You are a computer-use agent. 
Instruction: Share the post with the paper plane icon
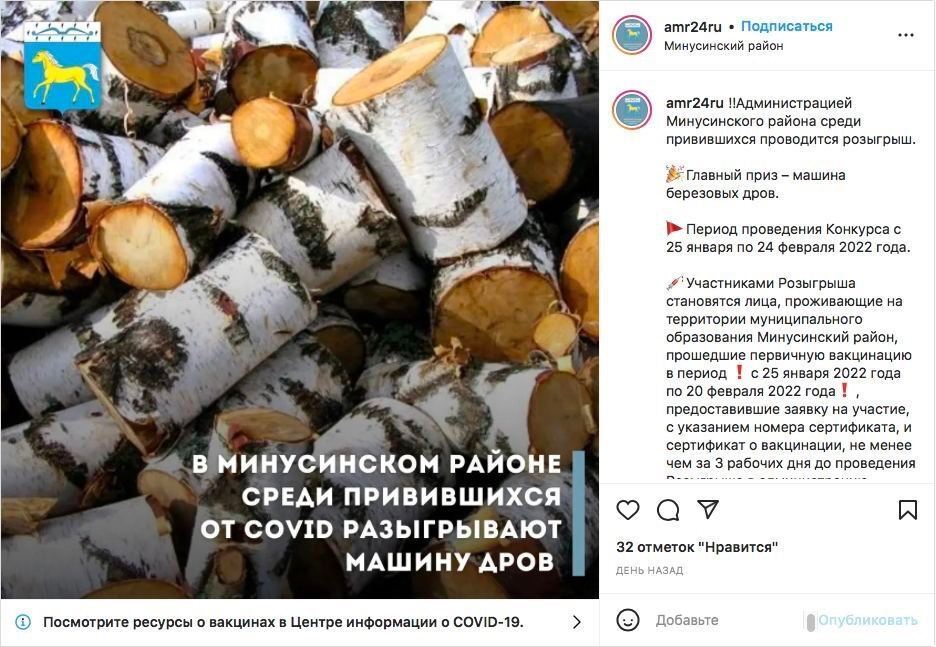[708, 509]
